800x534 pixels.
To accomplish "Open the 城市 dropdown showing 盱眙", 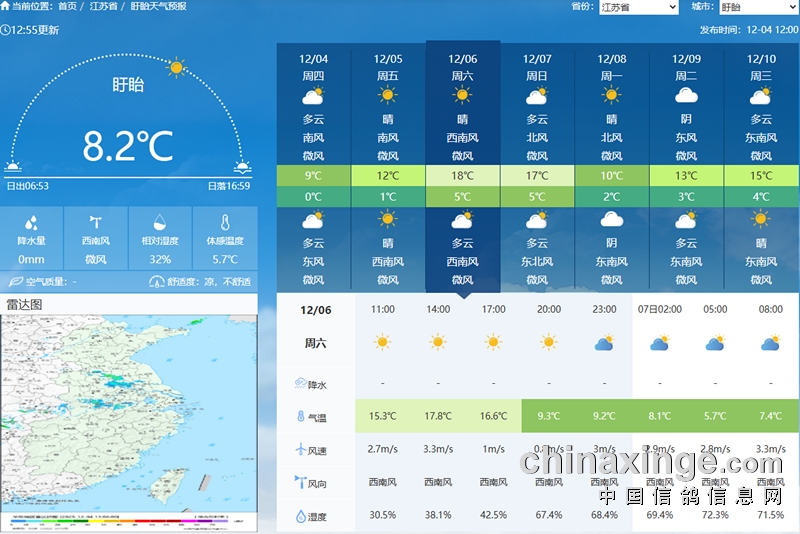I will (x=759, y=7).
